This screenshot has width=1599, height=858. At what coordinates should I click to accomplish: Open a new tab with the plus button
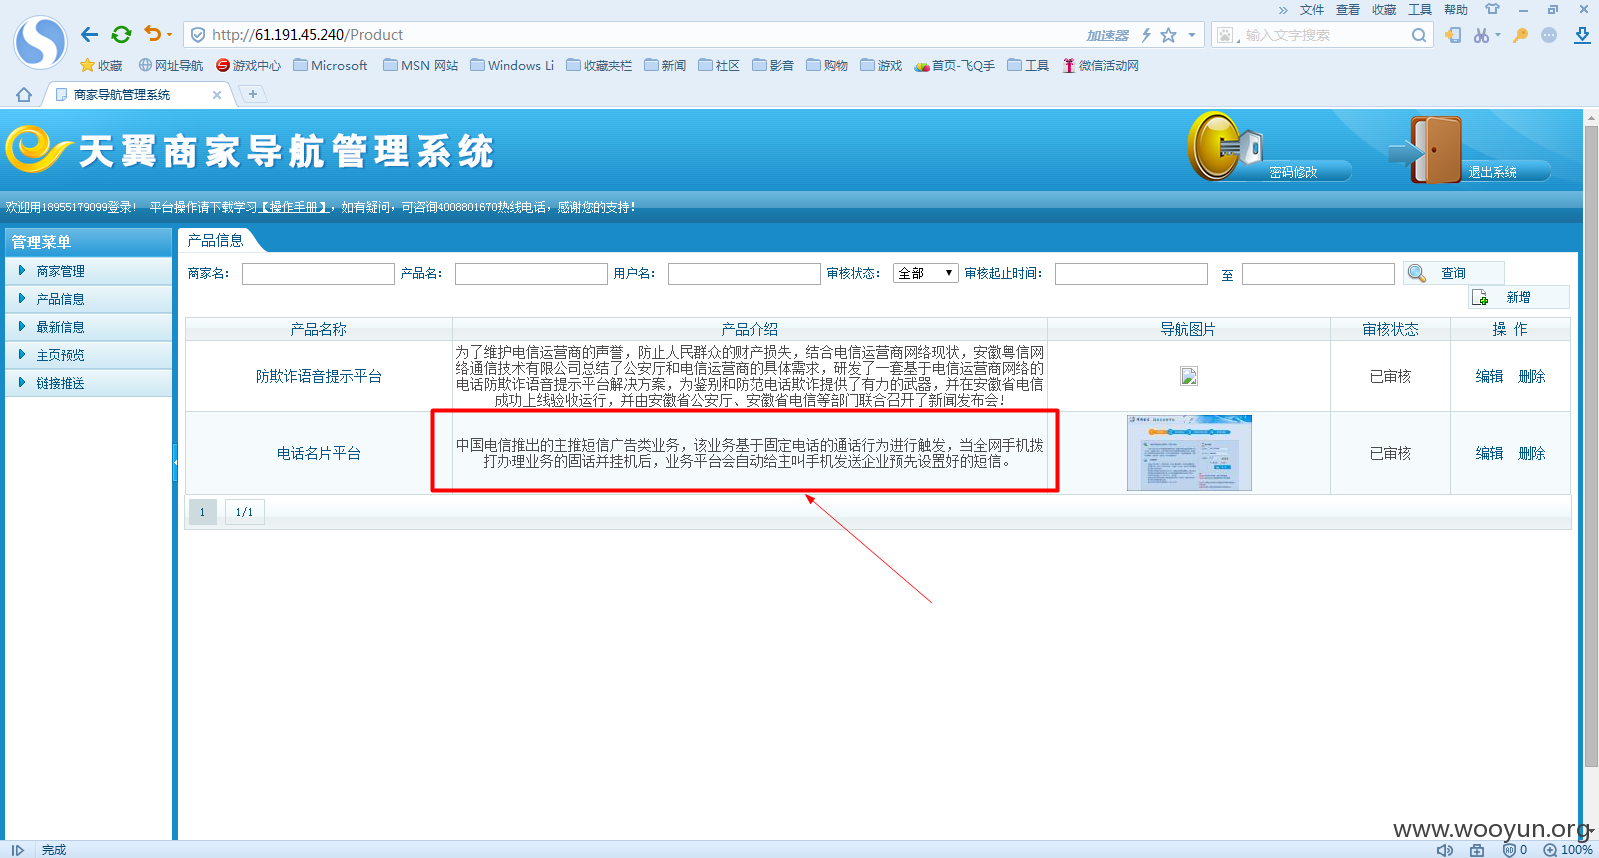coord(253,94)
